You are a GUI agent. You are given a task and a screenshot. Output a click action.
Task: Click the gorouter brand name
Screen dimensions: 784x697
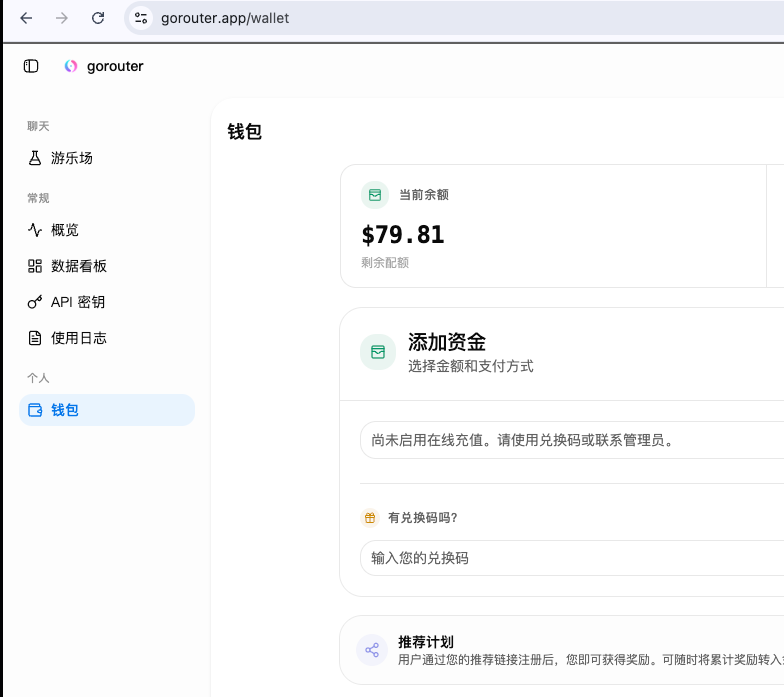point(115,66)
